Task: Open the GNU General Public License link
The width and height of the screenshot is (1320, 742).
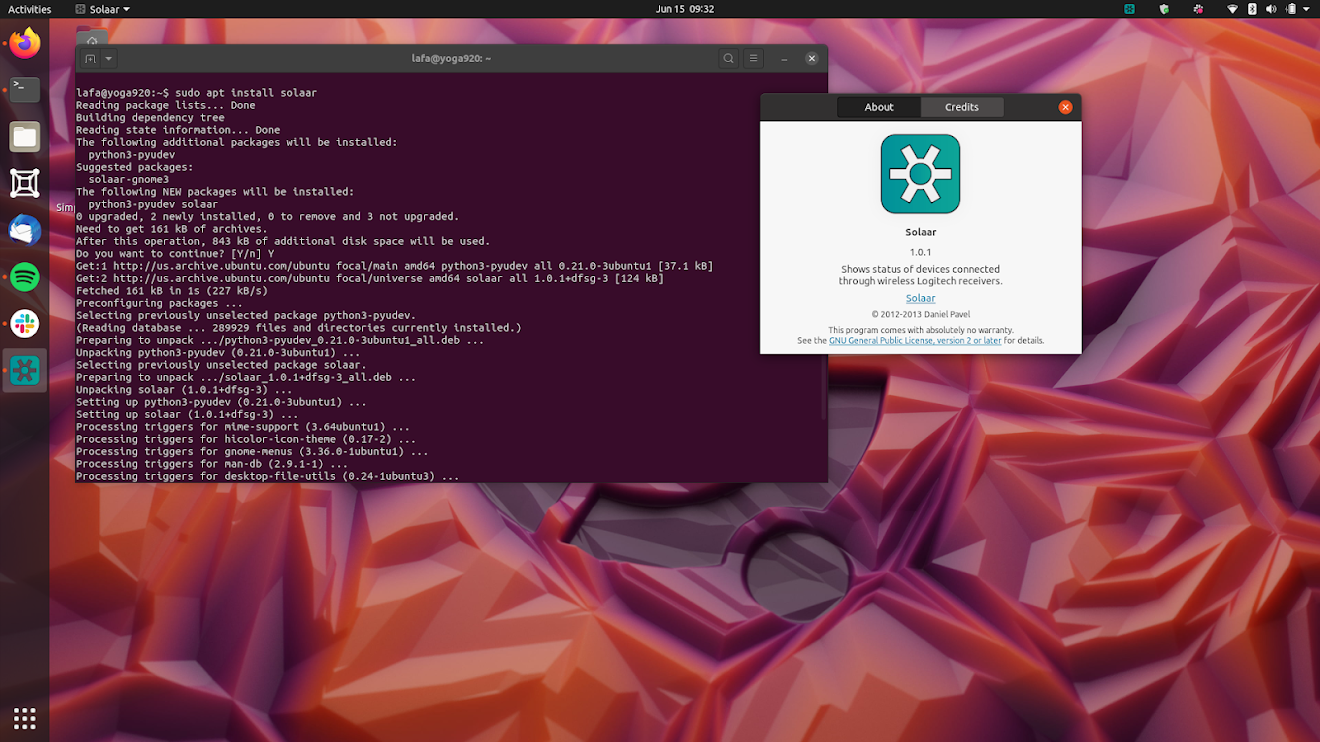Action: point(914,340)
